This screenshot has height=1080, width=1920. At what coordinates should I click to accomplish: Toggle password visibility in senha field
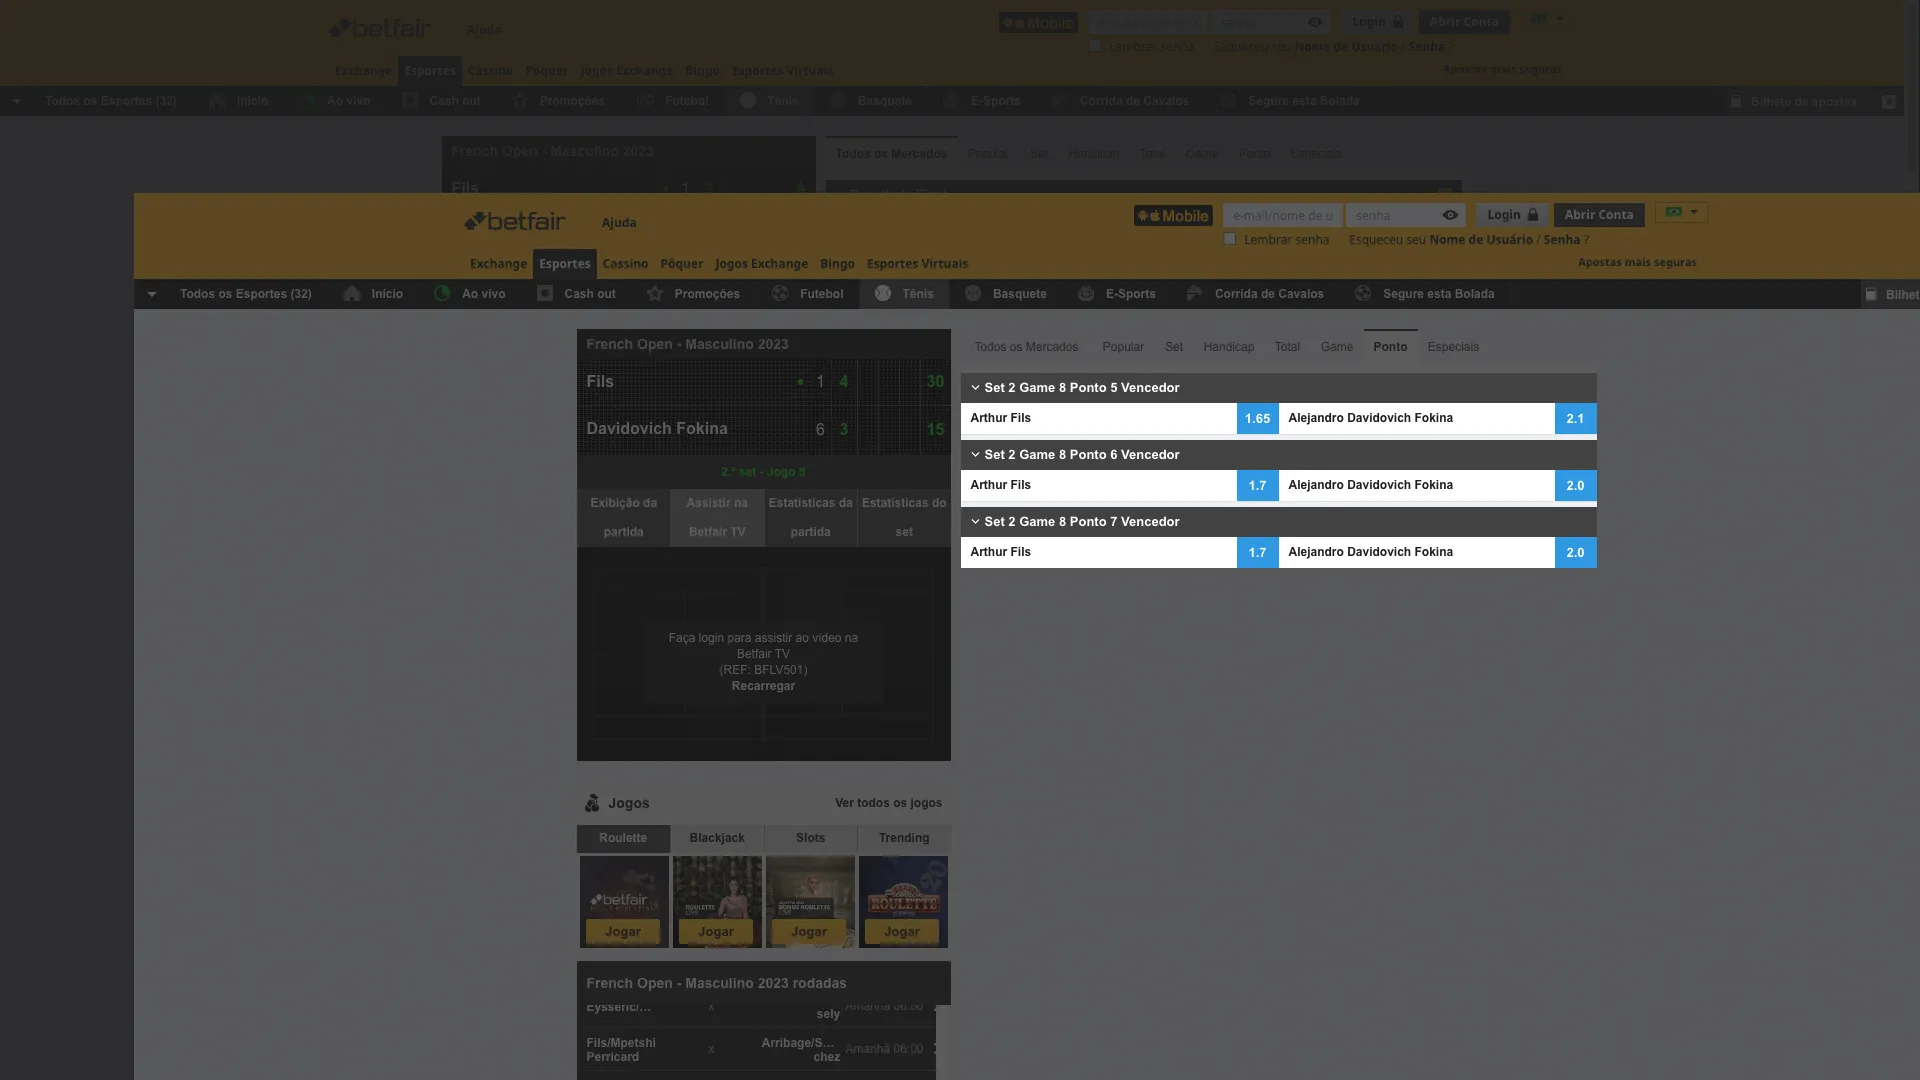[x=1448, y=215]
